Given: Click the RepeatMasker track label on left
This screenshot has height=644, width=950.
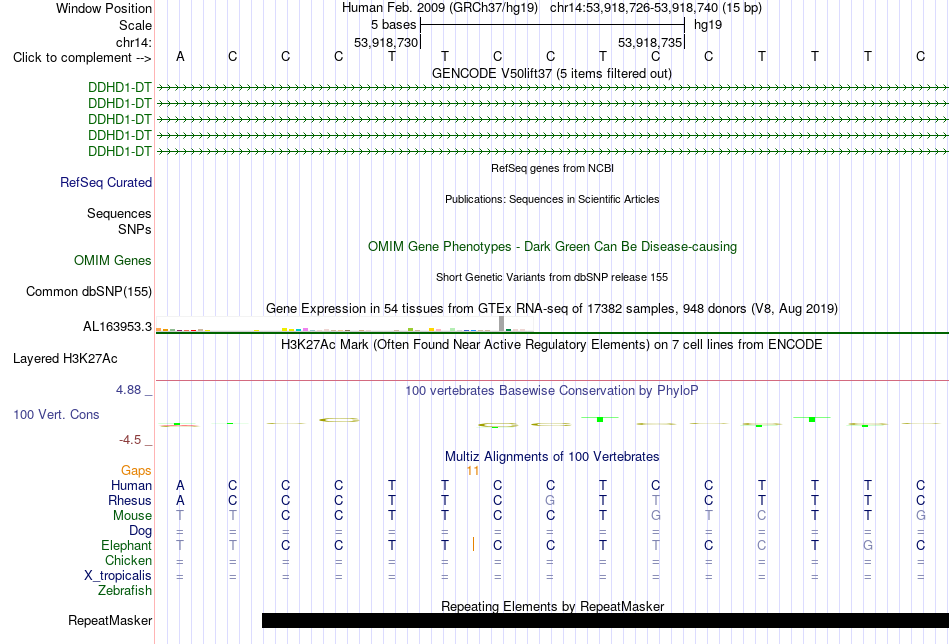Looking at the screenshot, I should coord(110,620).
